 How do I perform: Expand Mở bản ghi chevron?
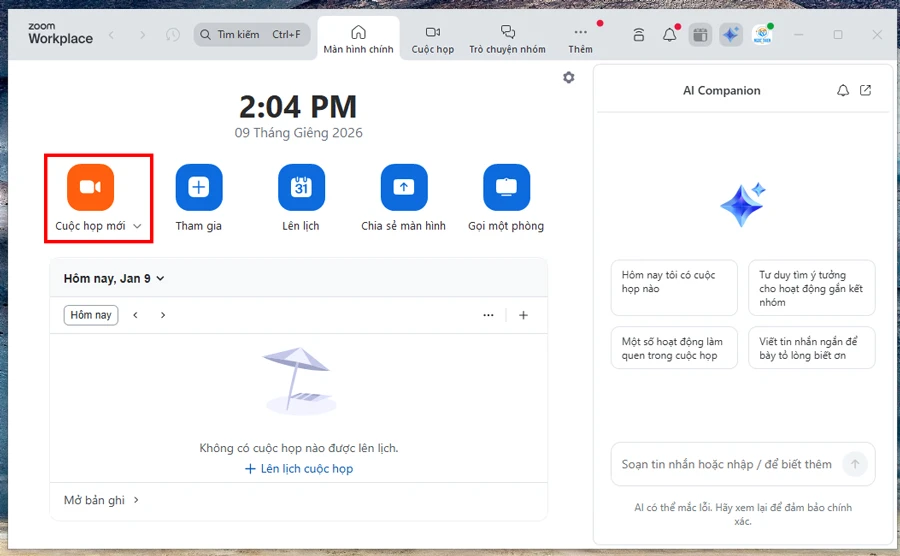(x=136, y=500)
